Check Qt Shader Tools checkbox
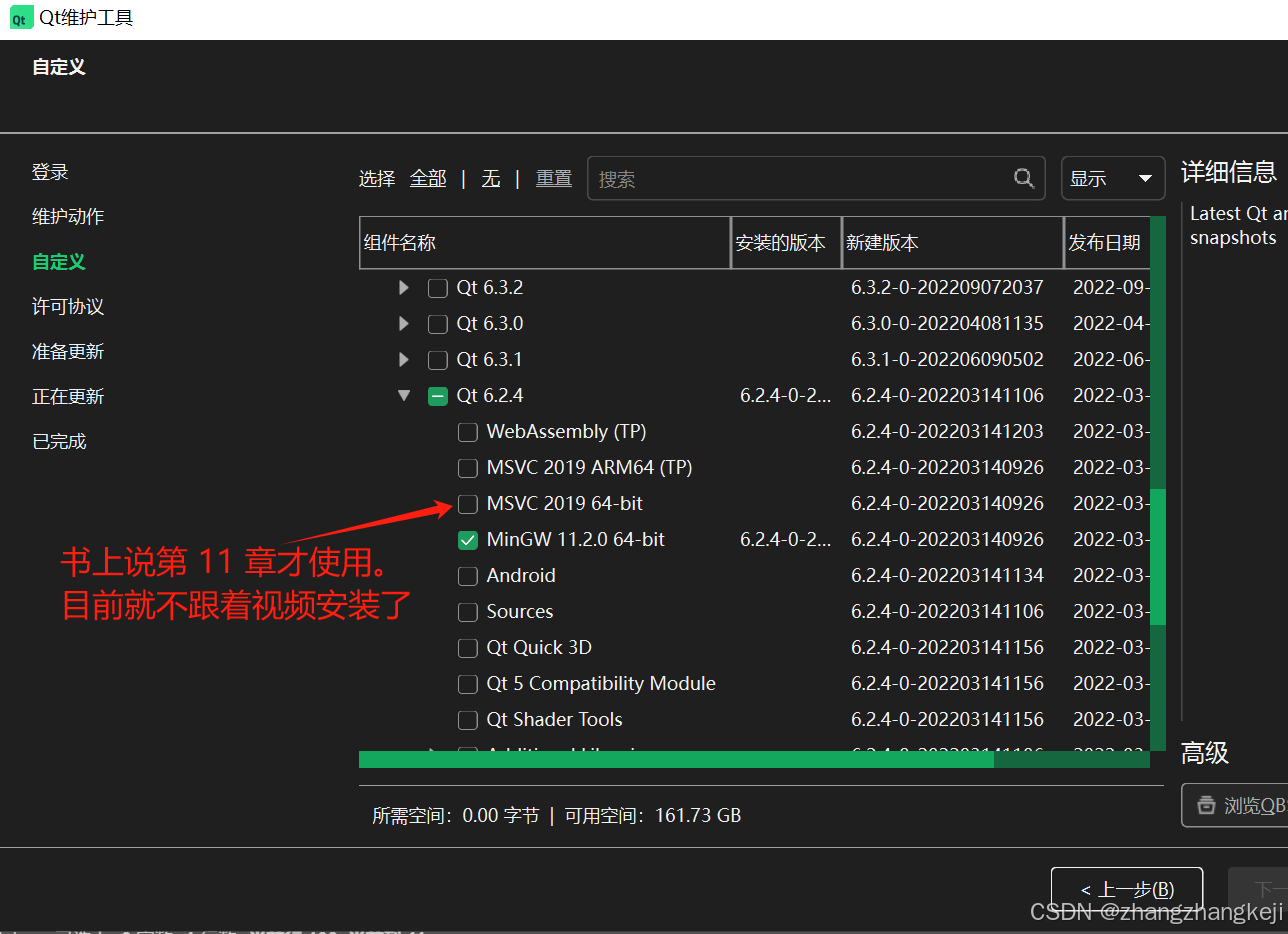The height and width of the screenshot is (934, 1288). coord(467,720)
